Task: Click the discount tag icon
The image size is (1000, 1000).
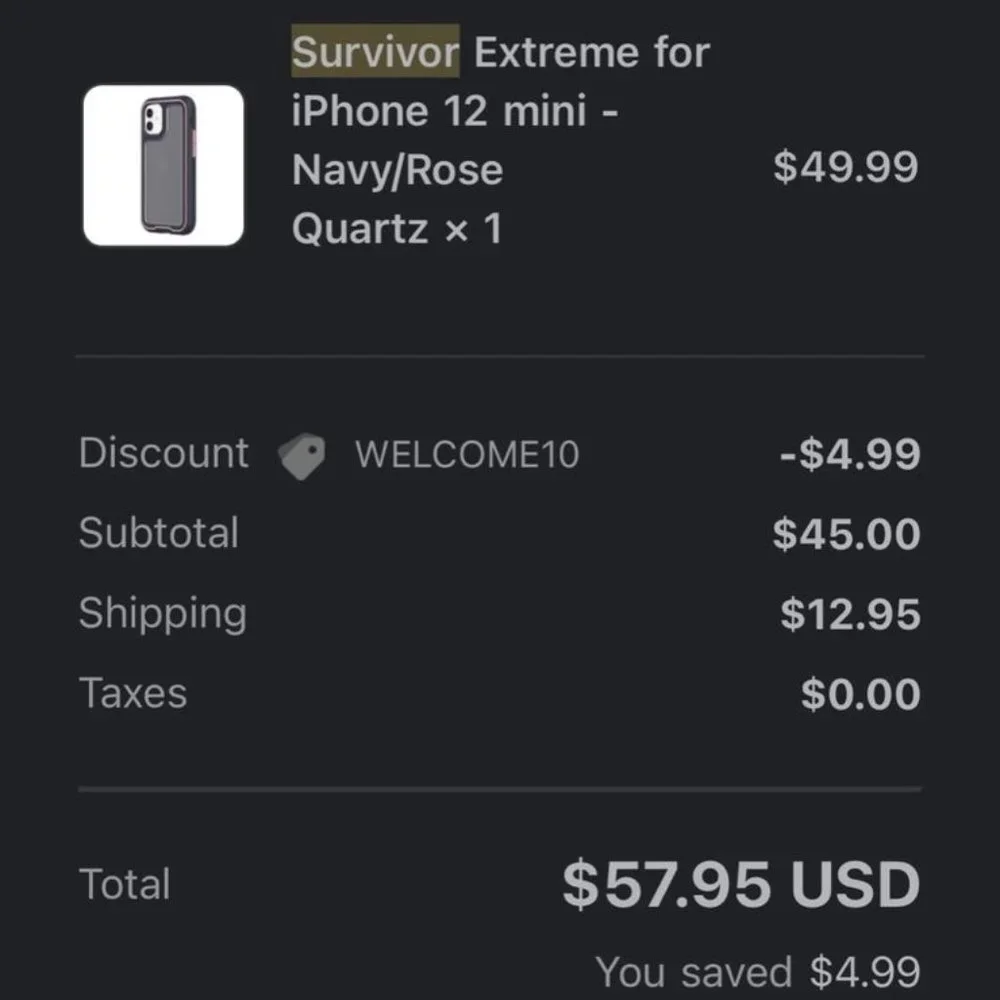Action: 302,455
